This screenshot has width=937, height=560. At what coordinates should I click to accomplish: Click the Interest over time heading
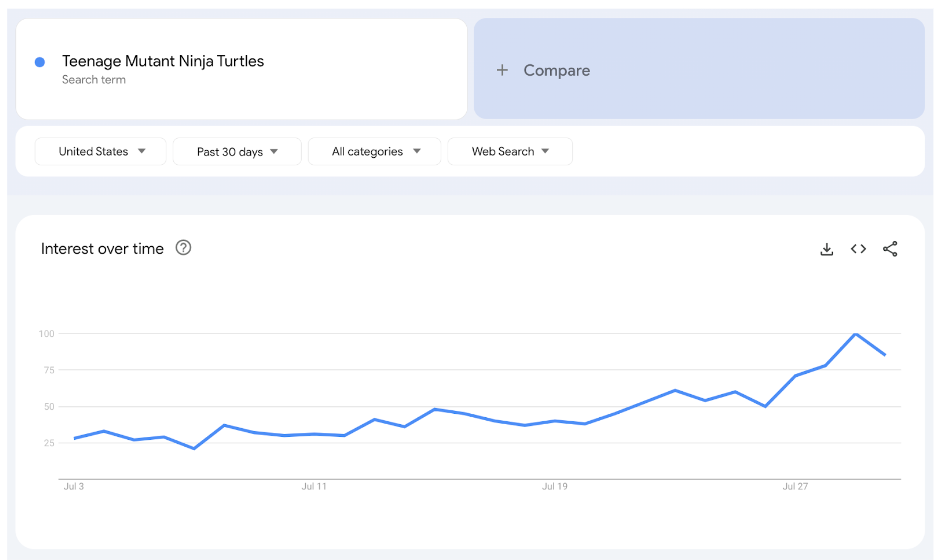102,249
